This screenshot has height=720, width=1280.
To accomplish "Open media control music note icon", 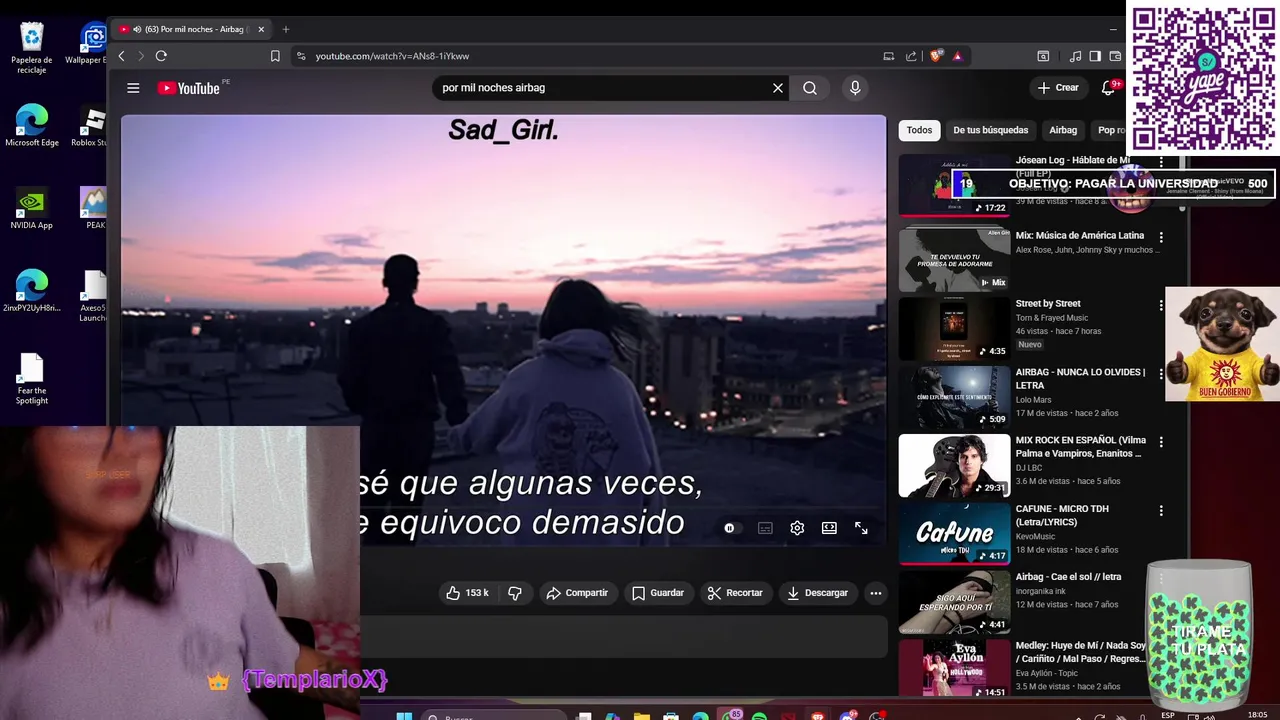I will pyautogui.click(x=1075, y=56).
